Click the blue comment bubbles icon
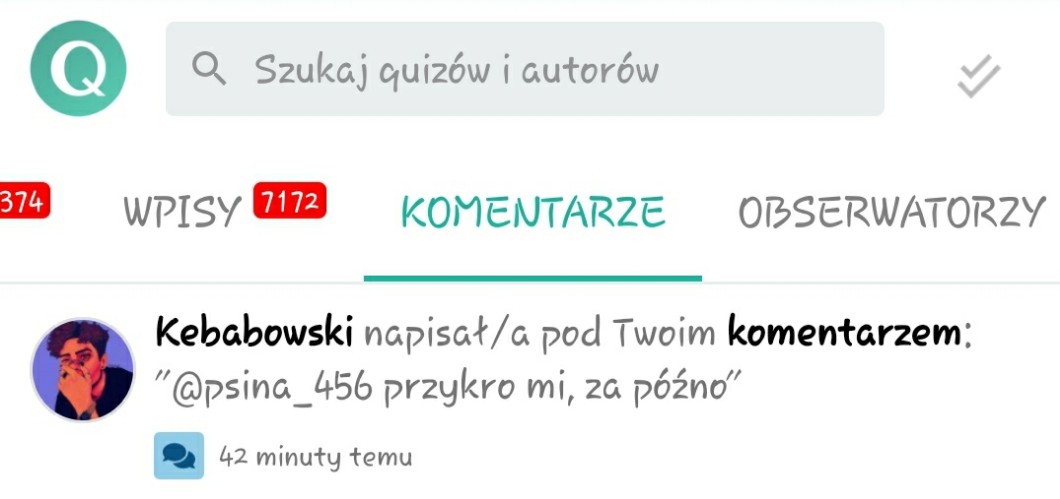Image resolution: width=1060 pixels, height=499 pixels. pyautogui.click(x=179, y=456)
